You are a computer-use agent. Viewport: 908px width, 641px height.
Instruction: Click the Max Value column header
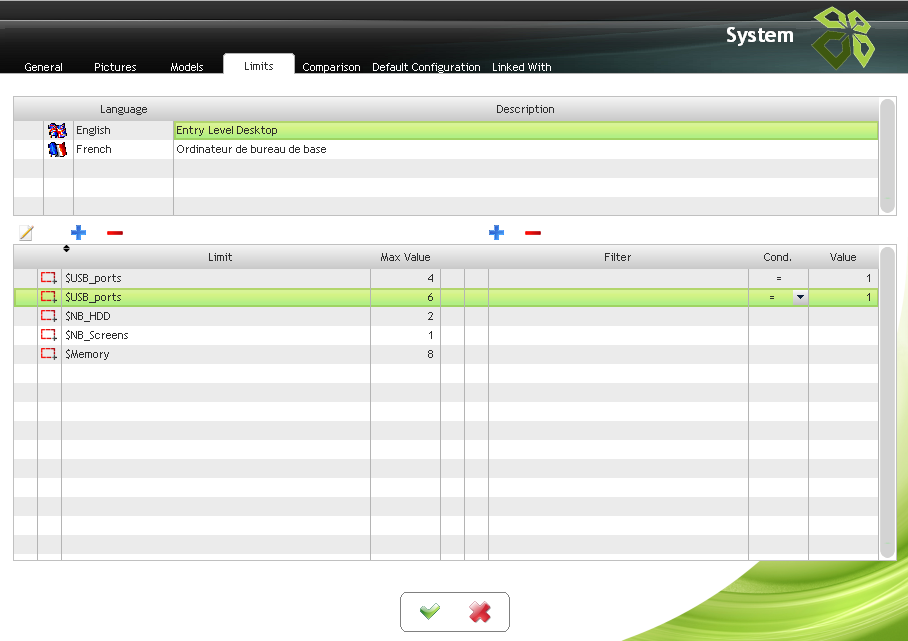coord(405,257)
